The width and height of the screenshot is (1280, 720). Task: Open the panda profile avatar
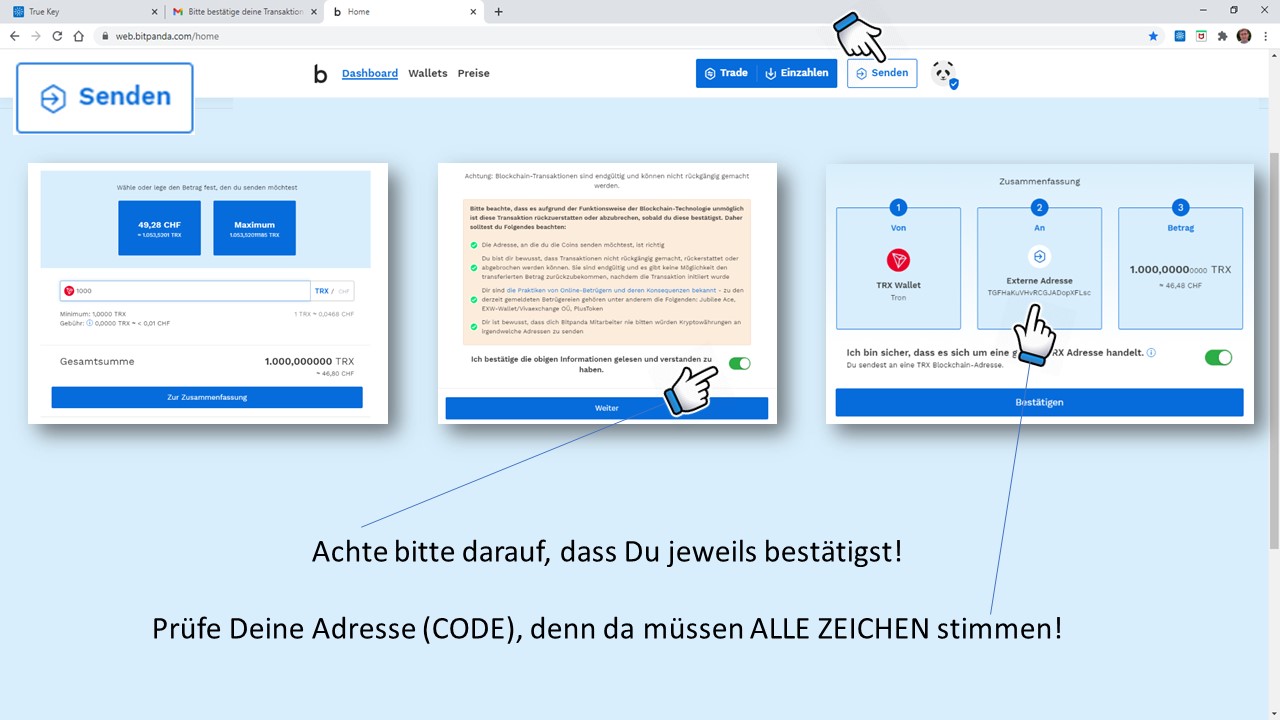tap(943, 73)
